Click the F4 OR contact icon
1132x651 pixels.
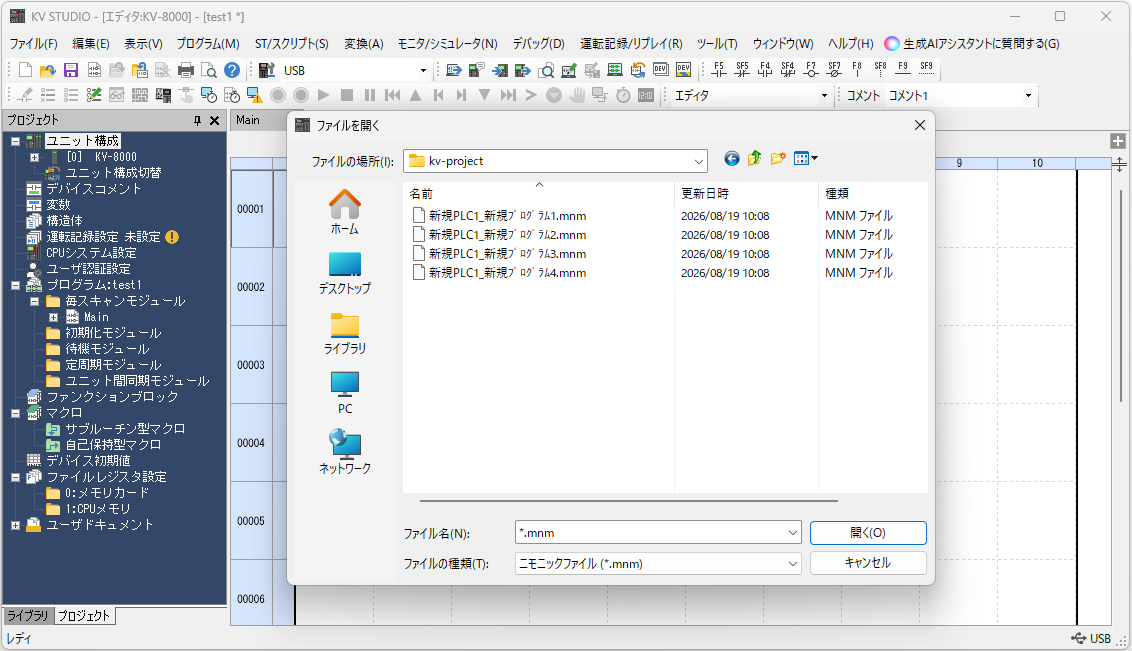(x=765, y=69)
